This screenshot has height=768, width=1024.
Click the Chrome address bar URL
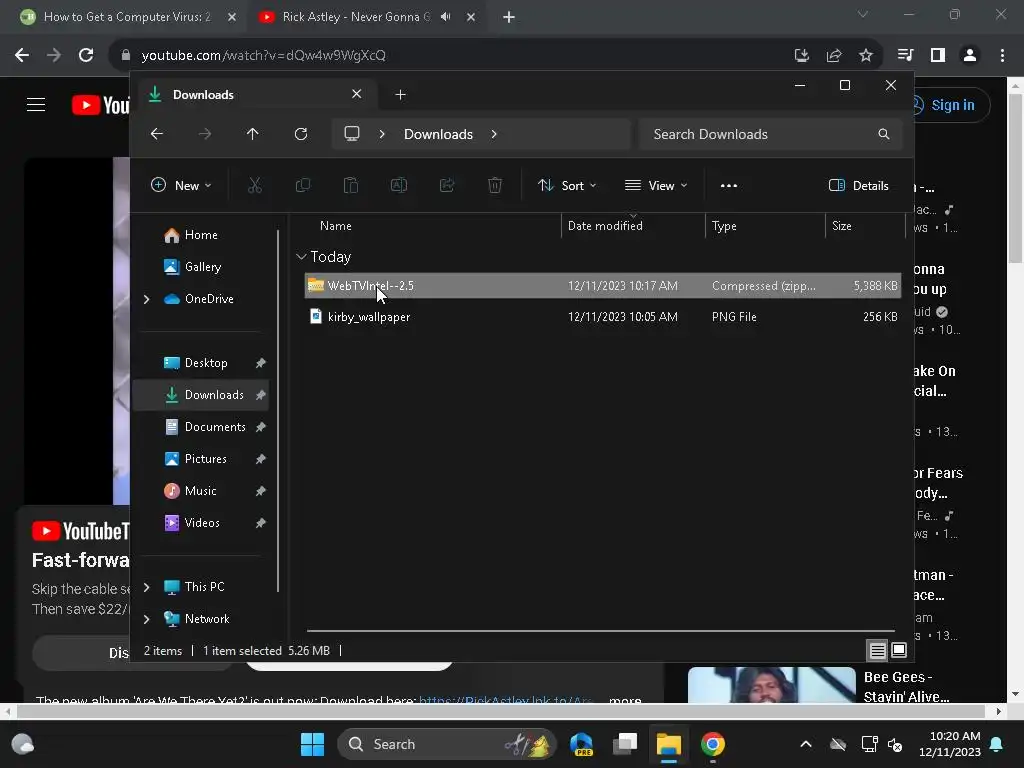[263, 56]
